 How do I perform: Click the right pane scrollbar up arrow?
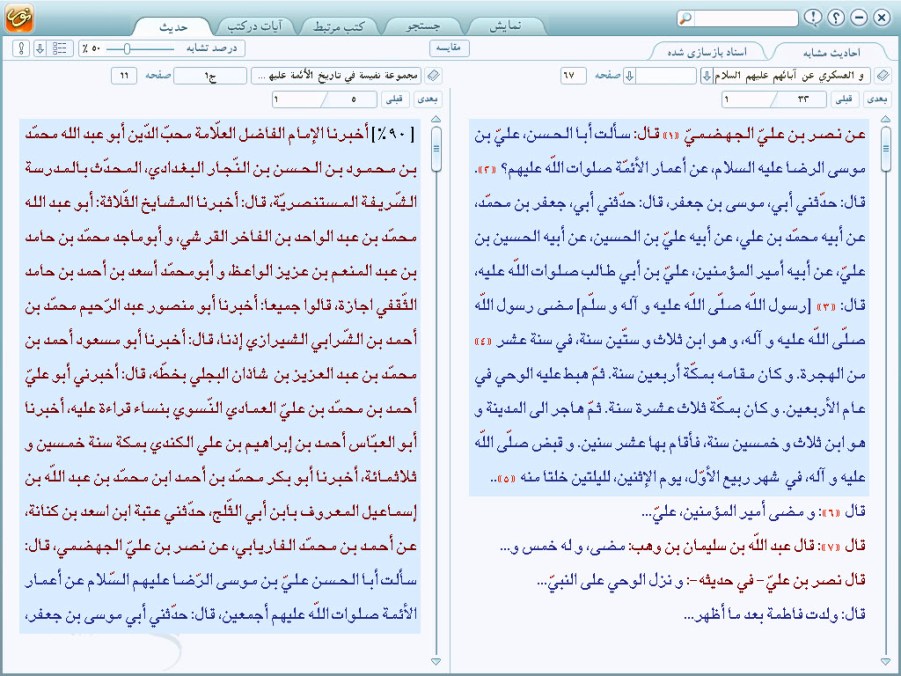click(885, 119)
